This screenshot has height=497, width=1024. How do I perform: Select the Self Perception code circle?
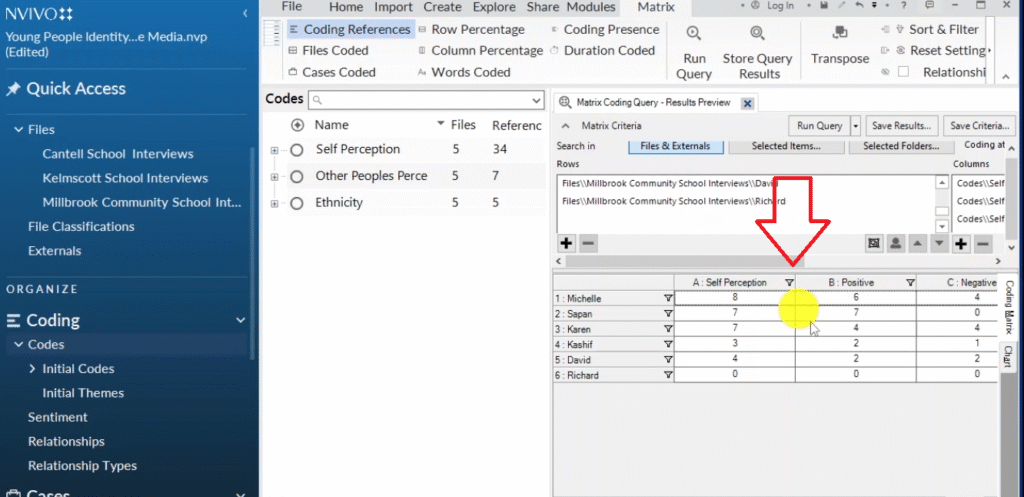(296, 150)
